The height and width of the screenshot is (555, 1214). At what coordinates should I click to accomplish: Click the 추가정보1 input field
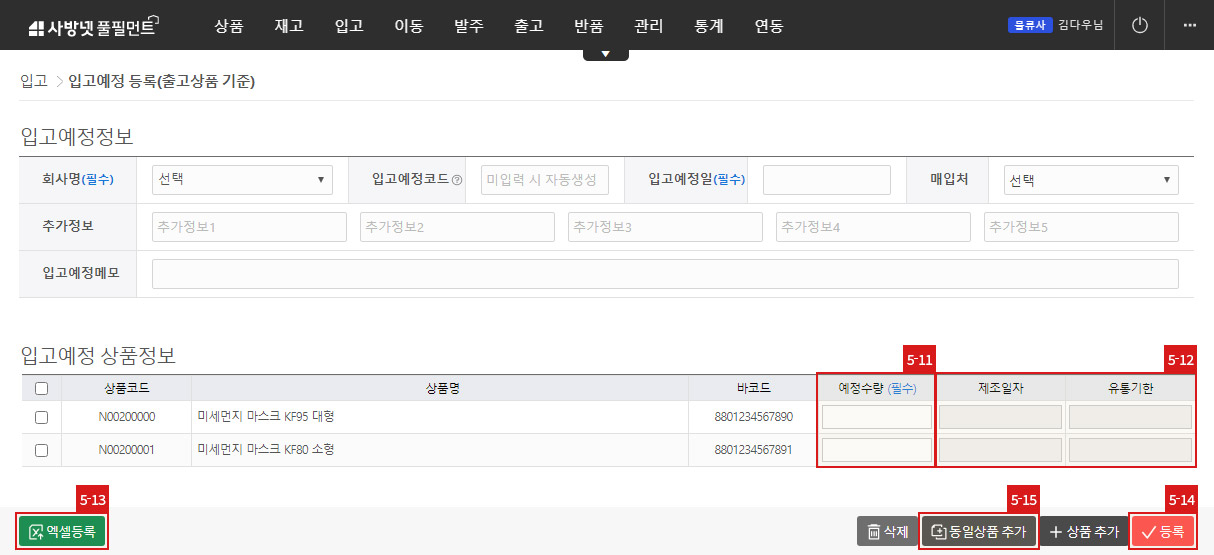[249, 227]
